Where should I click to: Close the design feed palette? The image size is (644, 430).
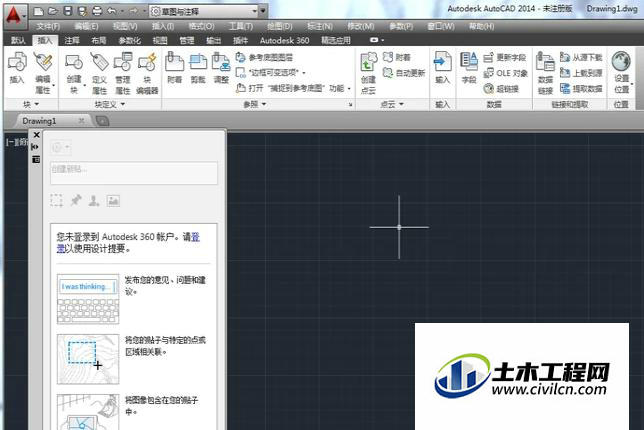pyautogui.click(x=37, y=135)
